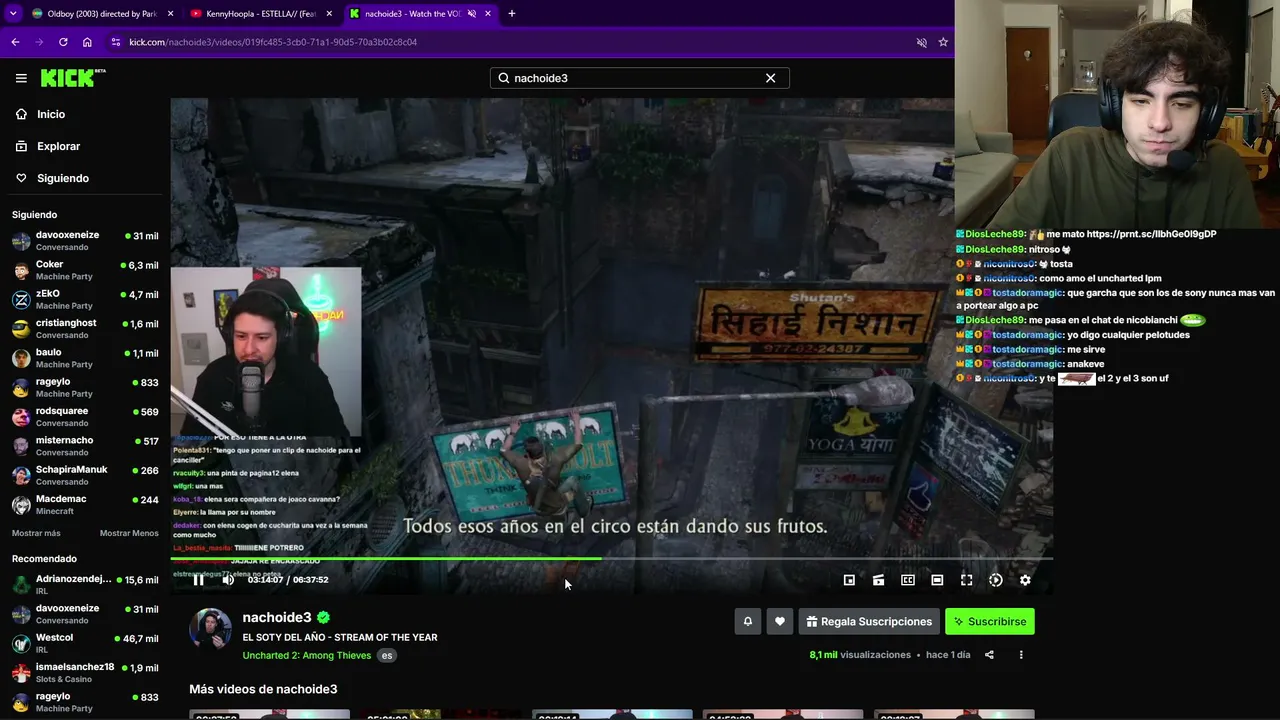
Task: Open the video's three-dot options menu
Action: point(1021,655)
